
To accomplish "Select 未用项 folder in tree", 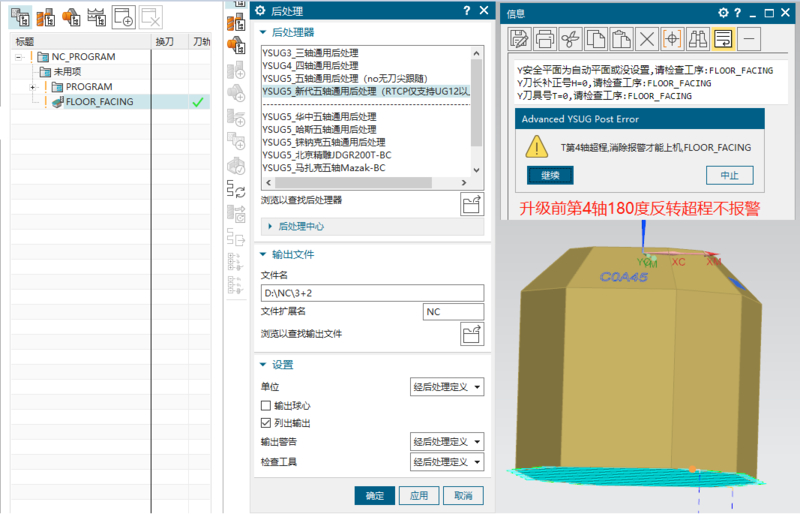I will 67,72.
